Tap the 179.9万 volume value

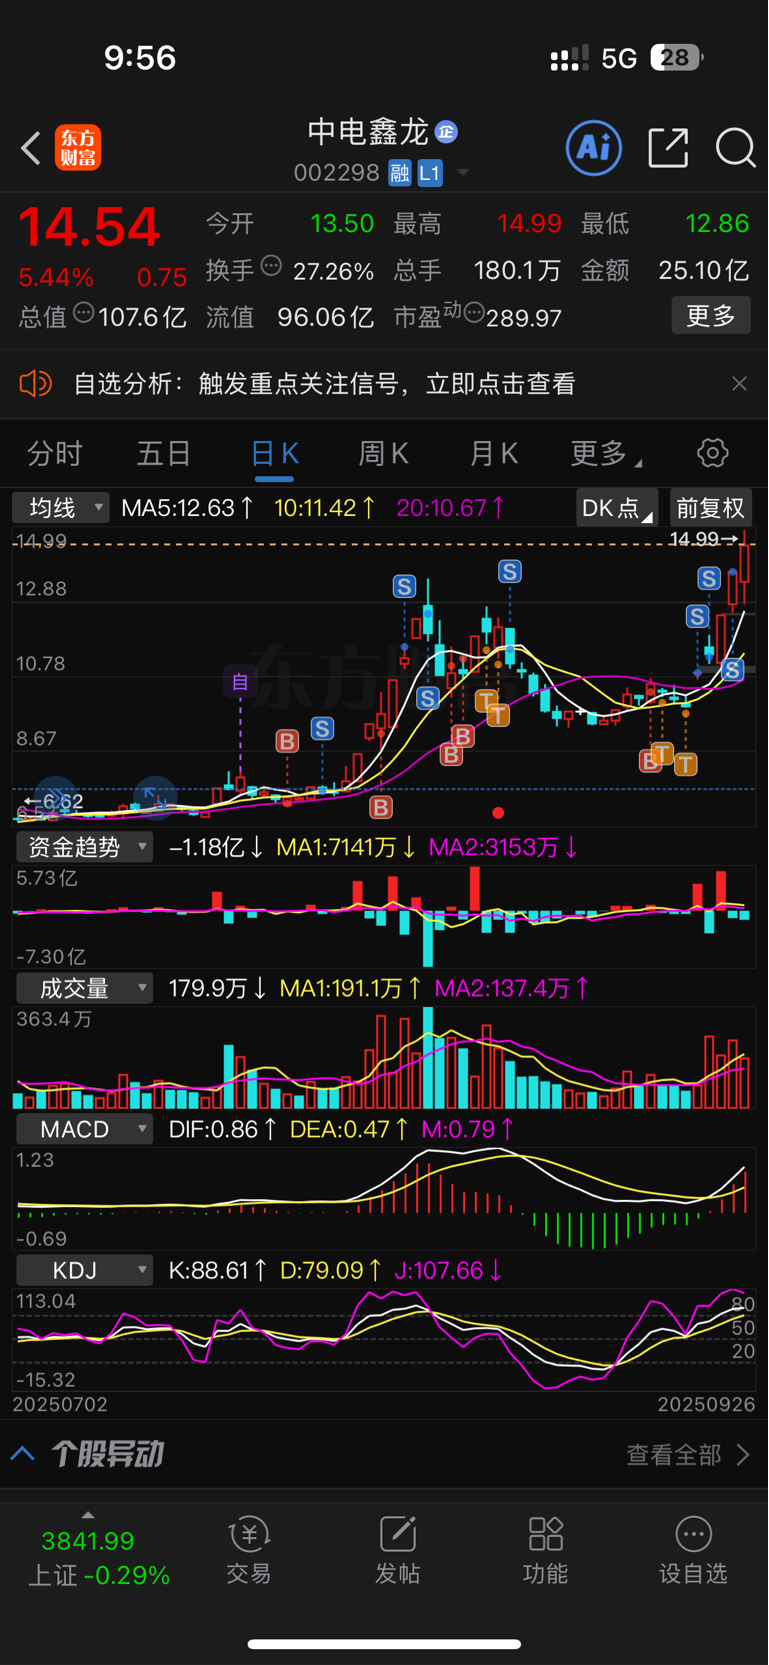(217, 988)
